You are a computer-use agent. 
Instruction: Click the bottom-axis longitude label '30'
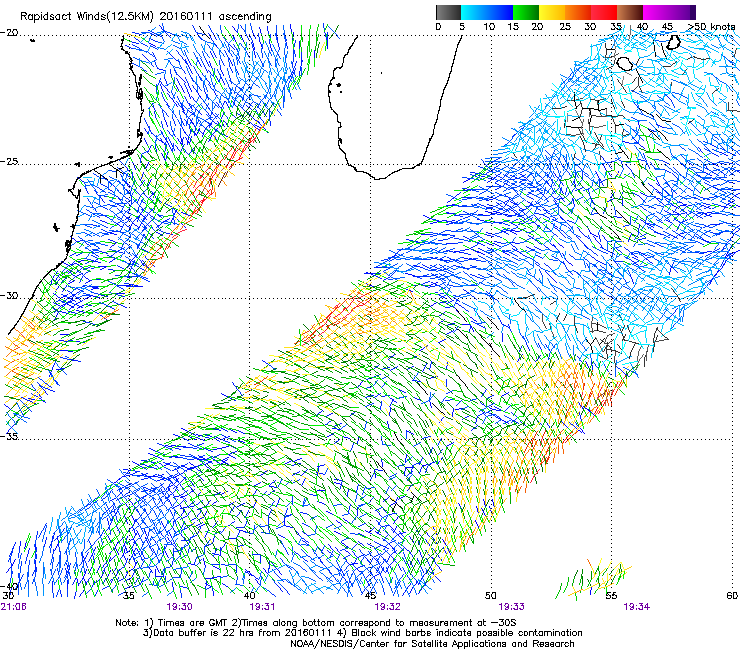(x=8, y=596)
